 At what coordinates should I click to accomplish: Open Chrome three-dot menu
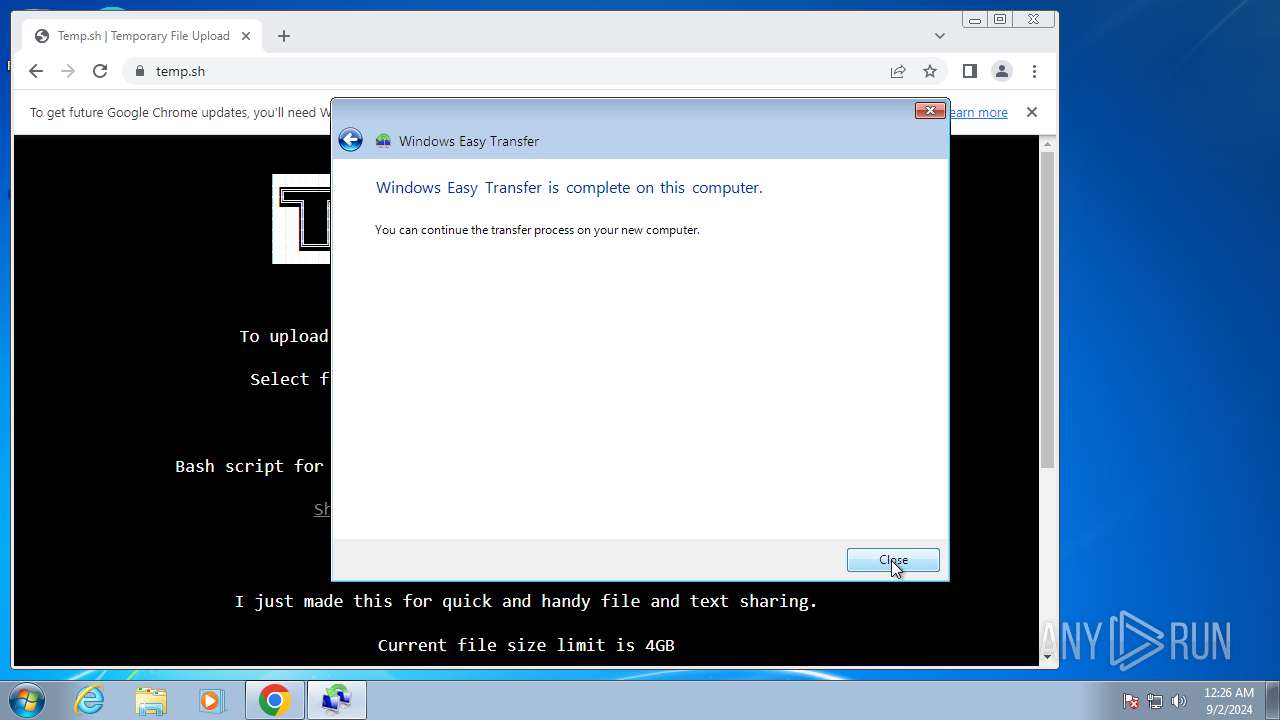point(1034,71)
